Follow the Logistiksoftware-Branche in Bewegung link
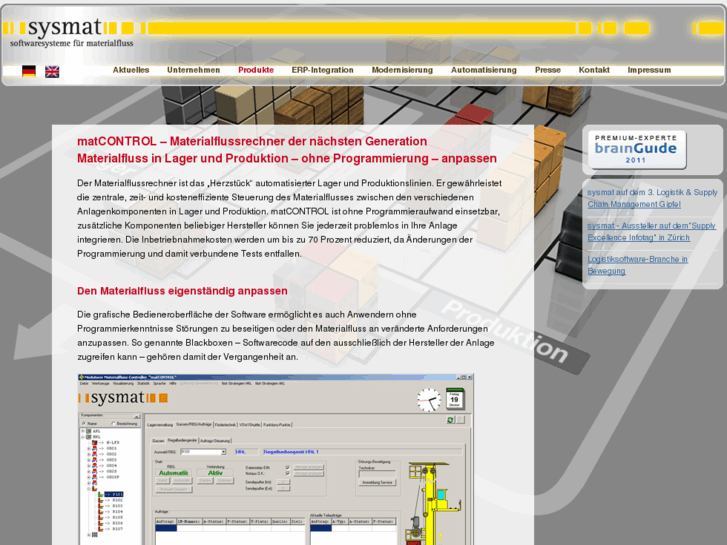This screenshot has height=545, width=727. coord(638,265)
